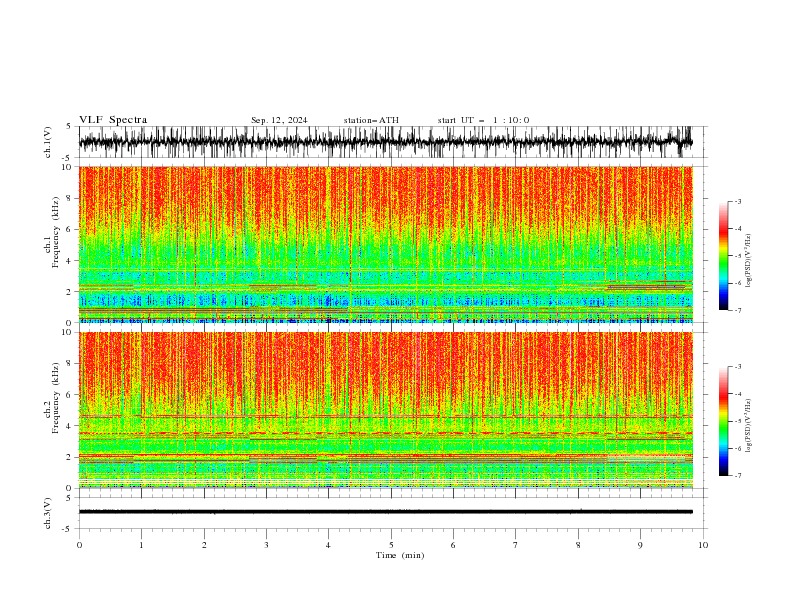Click the 'station=ATH' label
Screen dimensions: 792x612
tap(371, 120)
